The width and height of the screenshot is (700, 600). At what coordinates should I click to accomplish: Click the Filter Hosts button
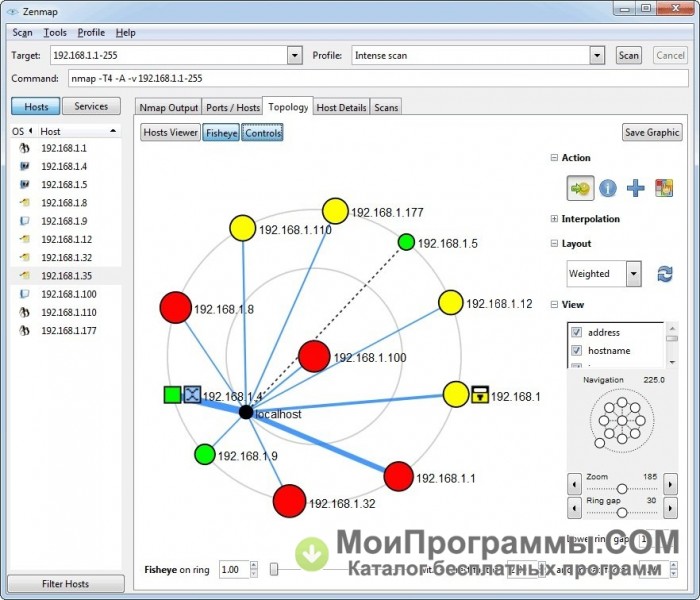tap(66, 583)
